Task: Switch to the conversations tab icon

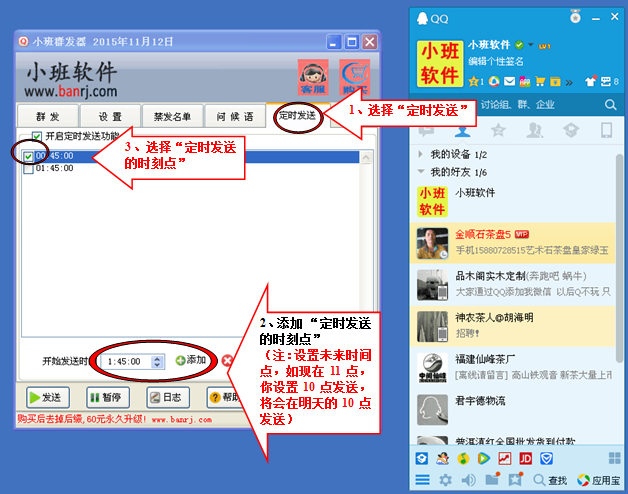Action: click(427, 130)
